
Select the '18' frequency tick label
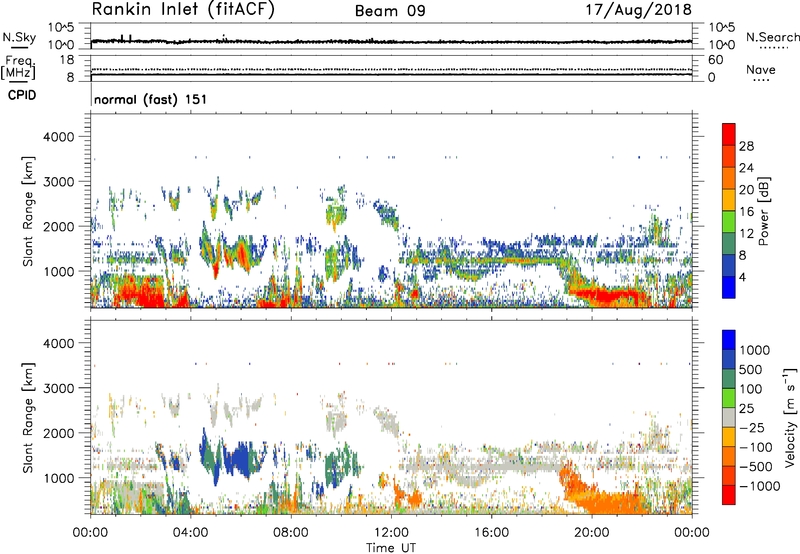(x=67, y=60)
